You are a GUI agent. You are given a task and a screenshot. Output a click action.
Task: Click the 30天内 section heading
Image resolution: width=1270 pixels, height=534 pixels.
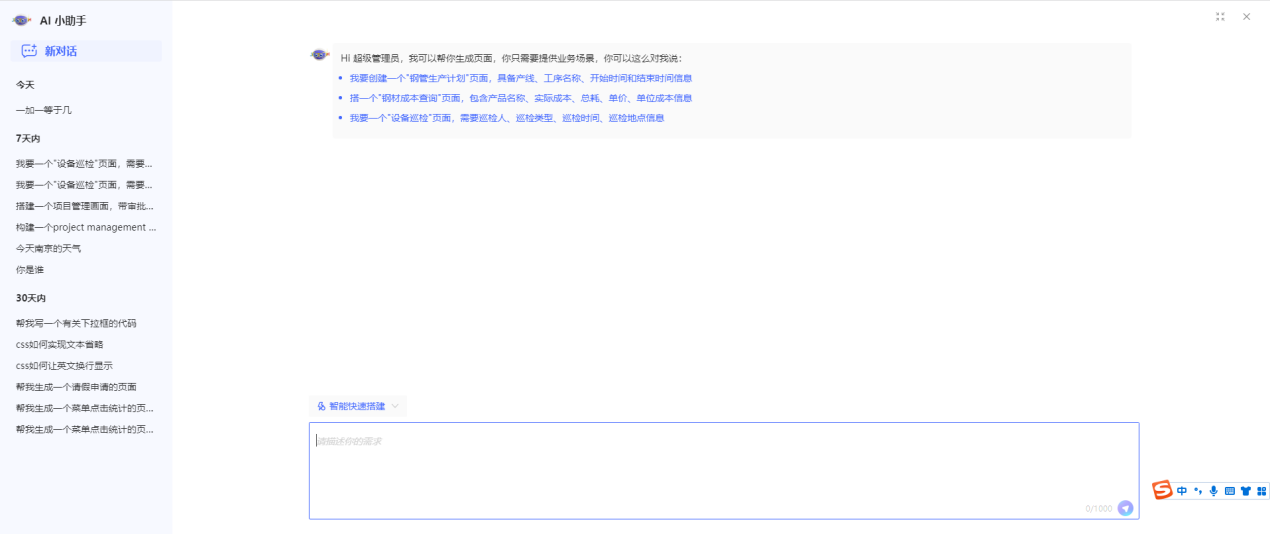pyautogui.click(x=31, y=298)
